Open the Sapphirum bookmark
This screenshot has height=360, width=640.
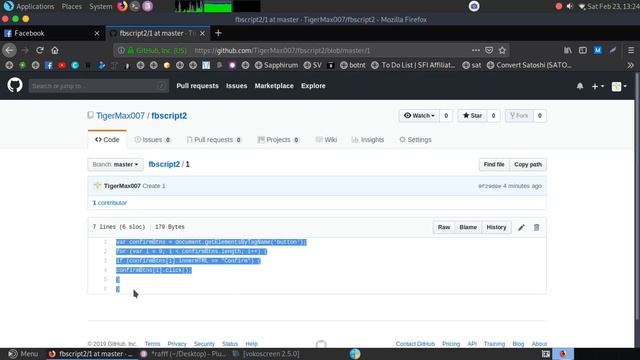pyautogui.click(x=276, y=65)
